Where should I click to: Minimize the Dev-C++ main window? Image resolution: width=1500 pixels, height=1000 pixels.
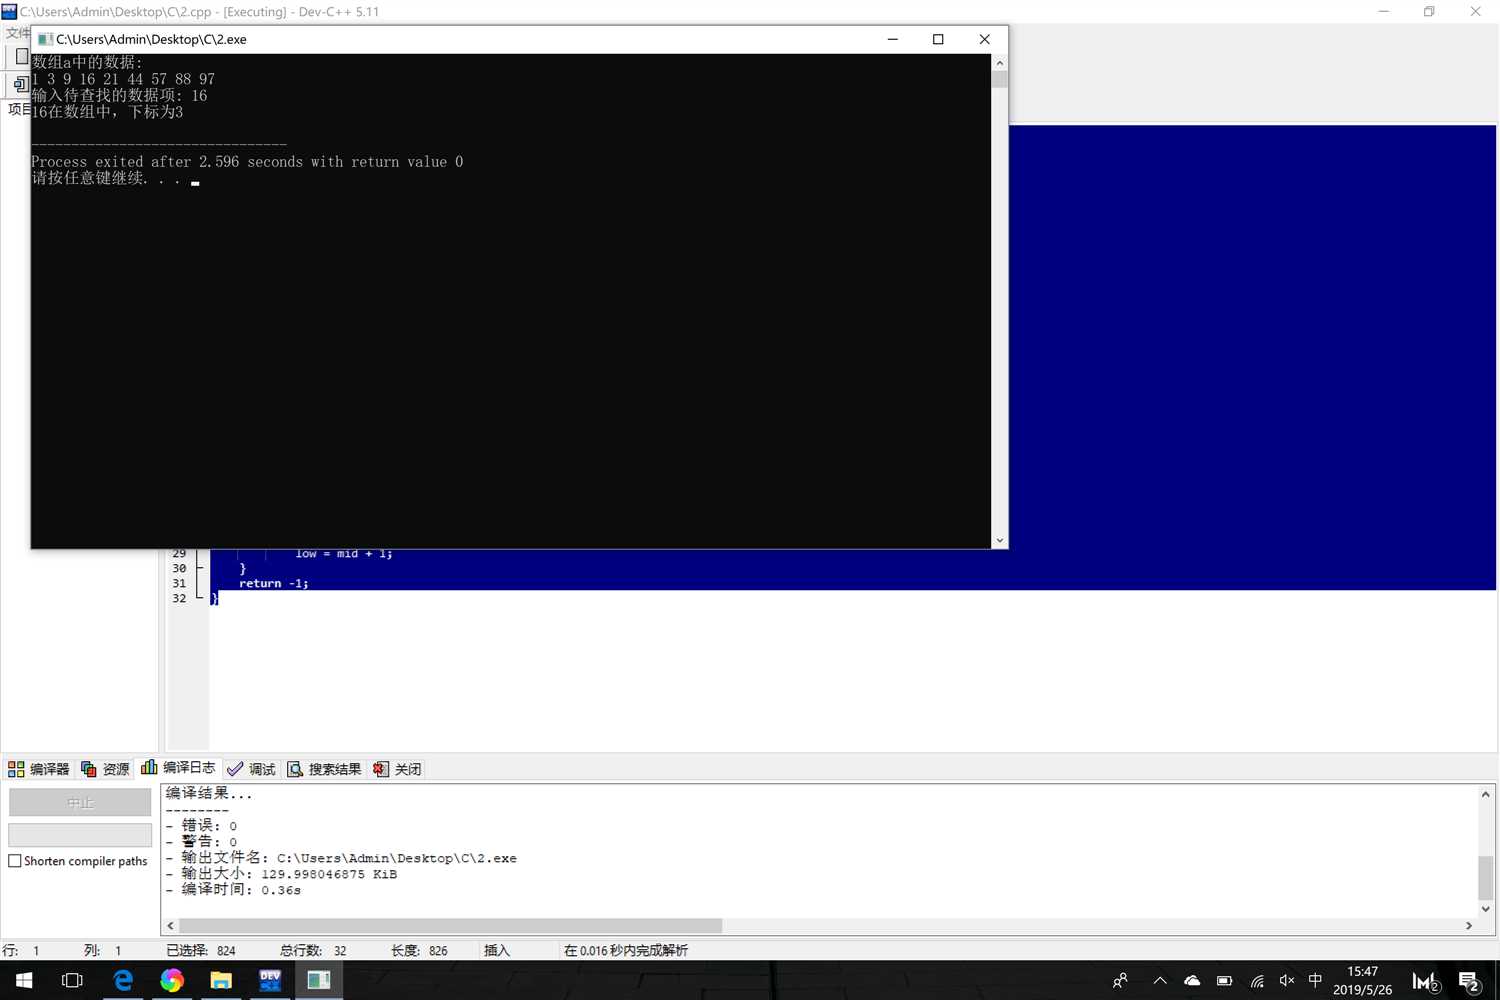1383,12
